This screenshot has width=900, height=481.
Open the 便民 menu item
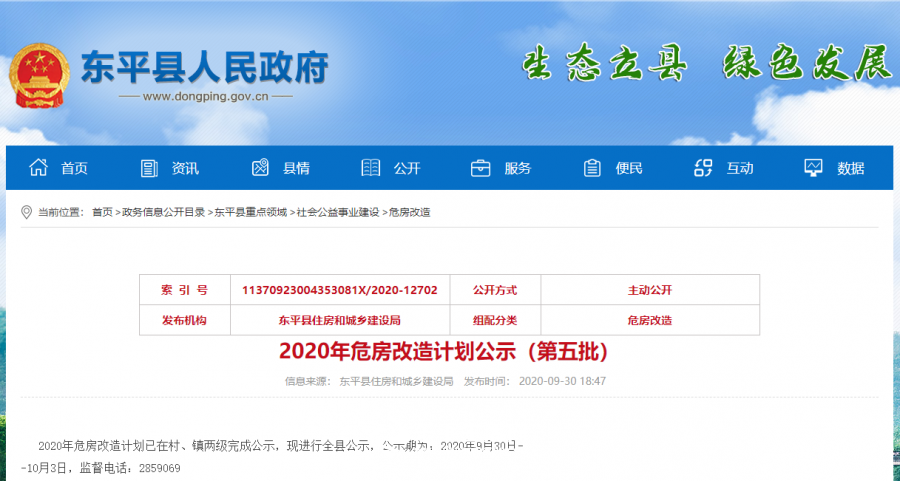pyautogui.click(x=629, y=168)
